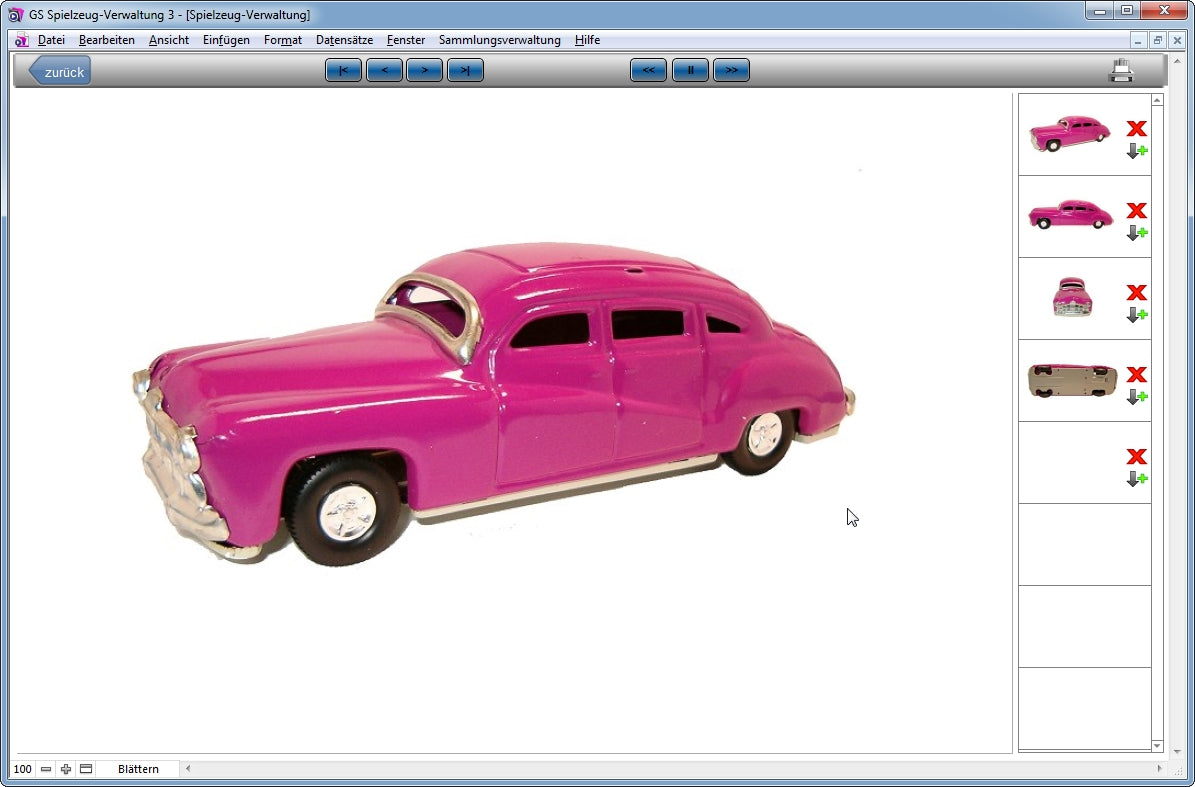Pause the slideshow playback
This screenshot has width=1195, height=787.
click(690, 70)
